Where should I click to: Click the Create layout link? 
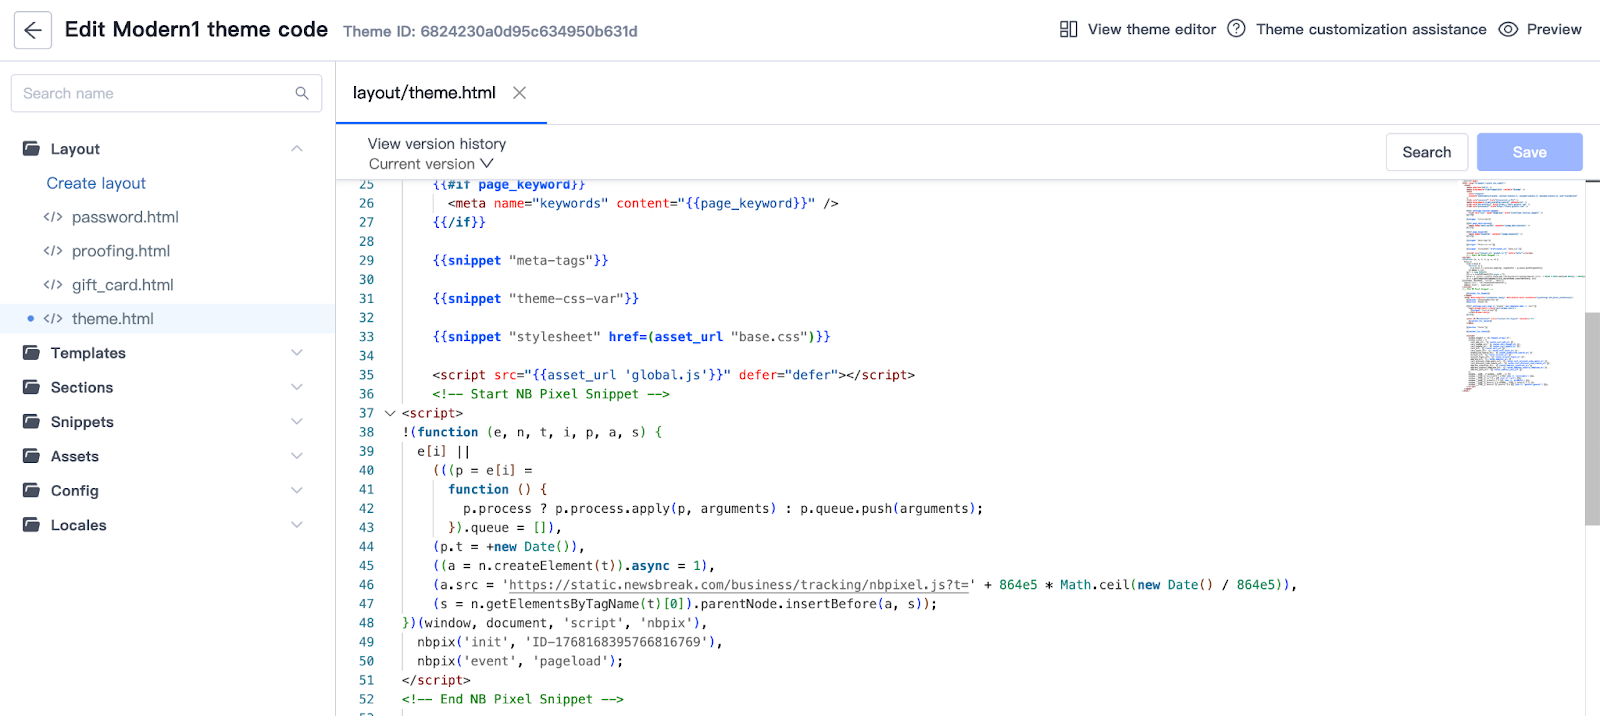(96, 183)
